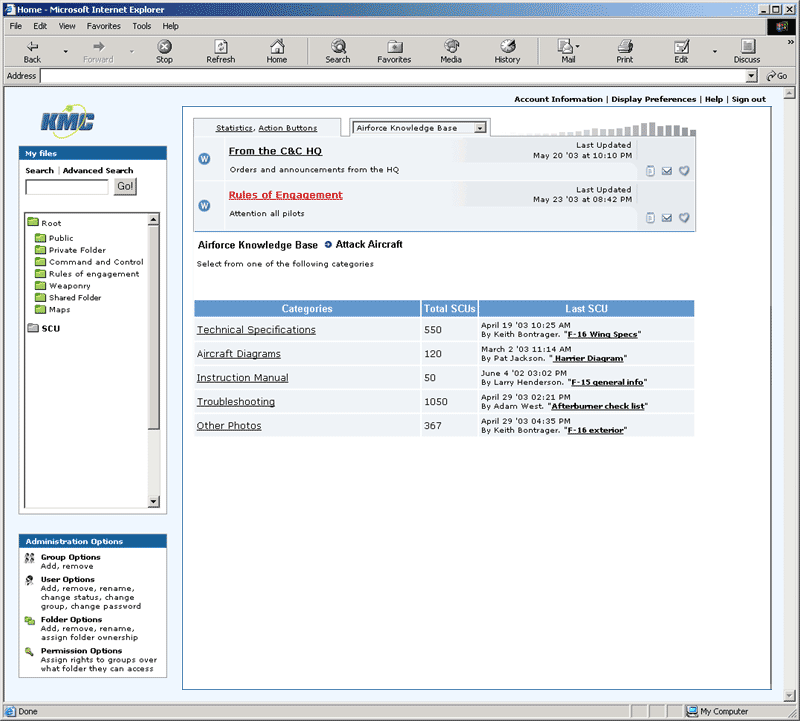The width and height of the screenshot is (800, 721).
Task: Click the W icon beside Rules of Engagement
Action: [x=205, y=206]
